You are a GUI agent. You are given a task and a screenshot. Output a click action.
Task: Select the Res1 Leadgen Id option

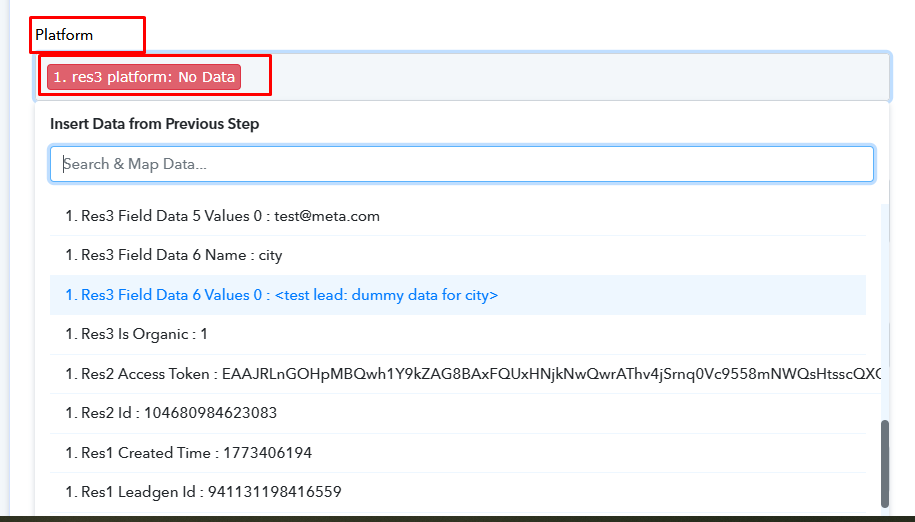203,492
